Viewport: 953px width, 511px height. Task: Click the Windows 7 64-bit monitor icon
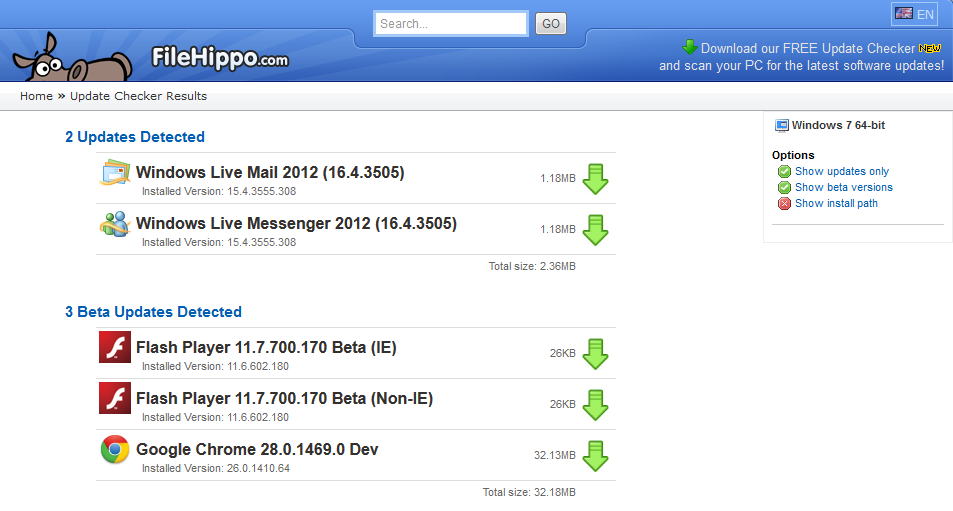(x=782, y=126)
